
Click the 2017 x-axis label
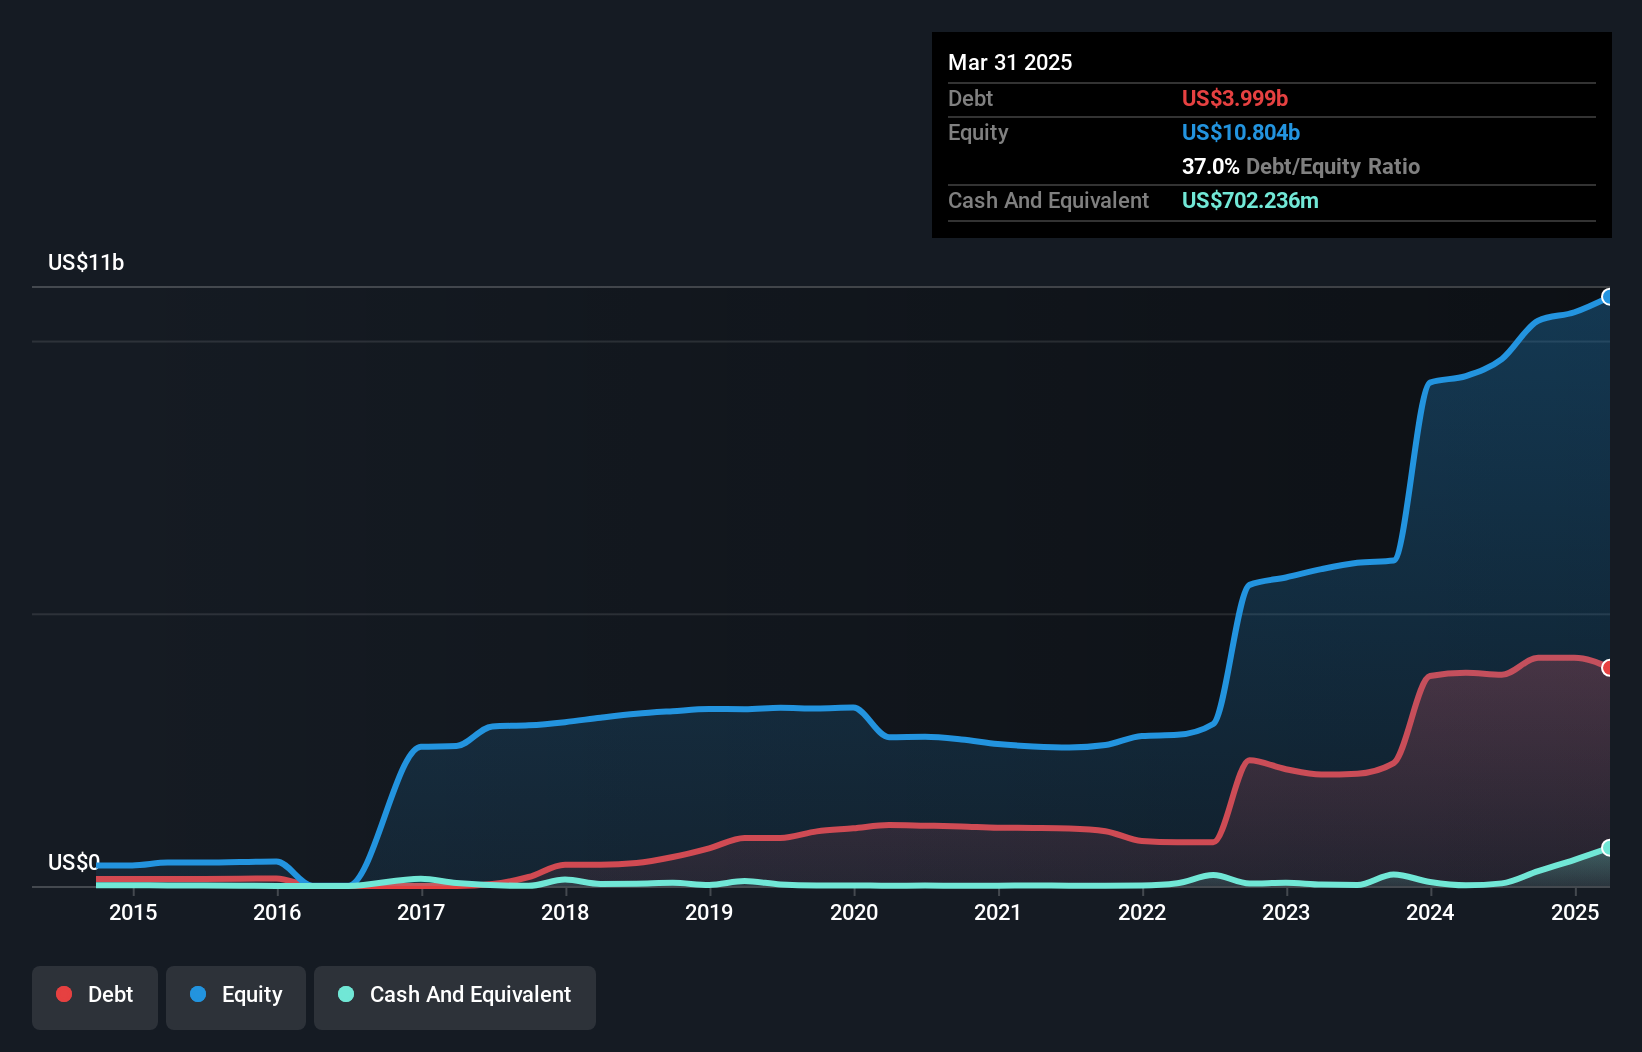(x=421, y=912)
